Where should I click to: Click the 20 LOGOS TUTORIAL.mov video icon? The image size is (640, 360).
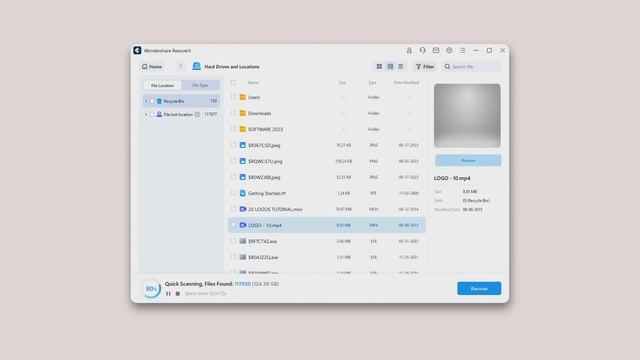242,209
